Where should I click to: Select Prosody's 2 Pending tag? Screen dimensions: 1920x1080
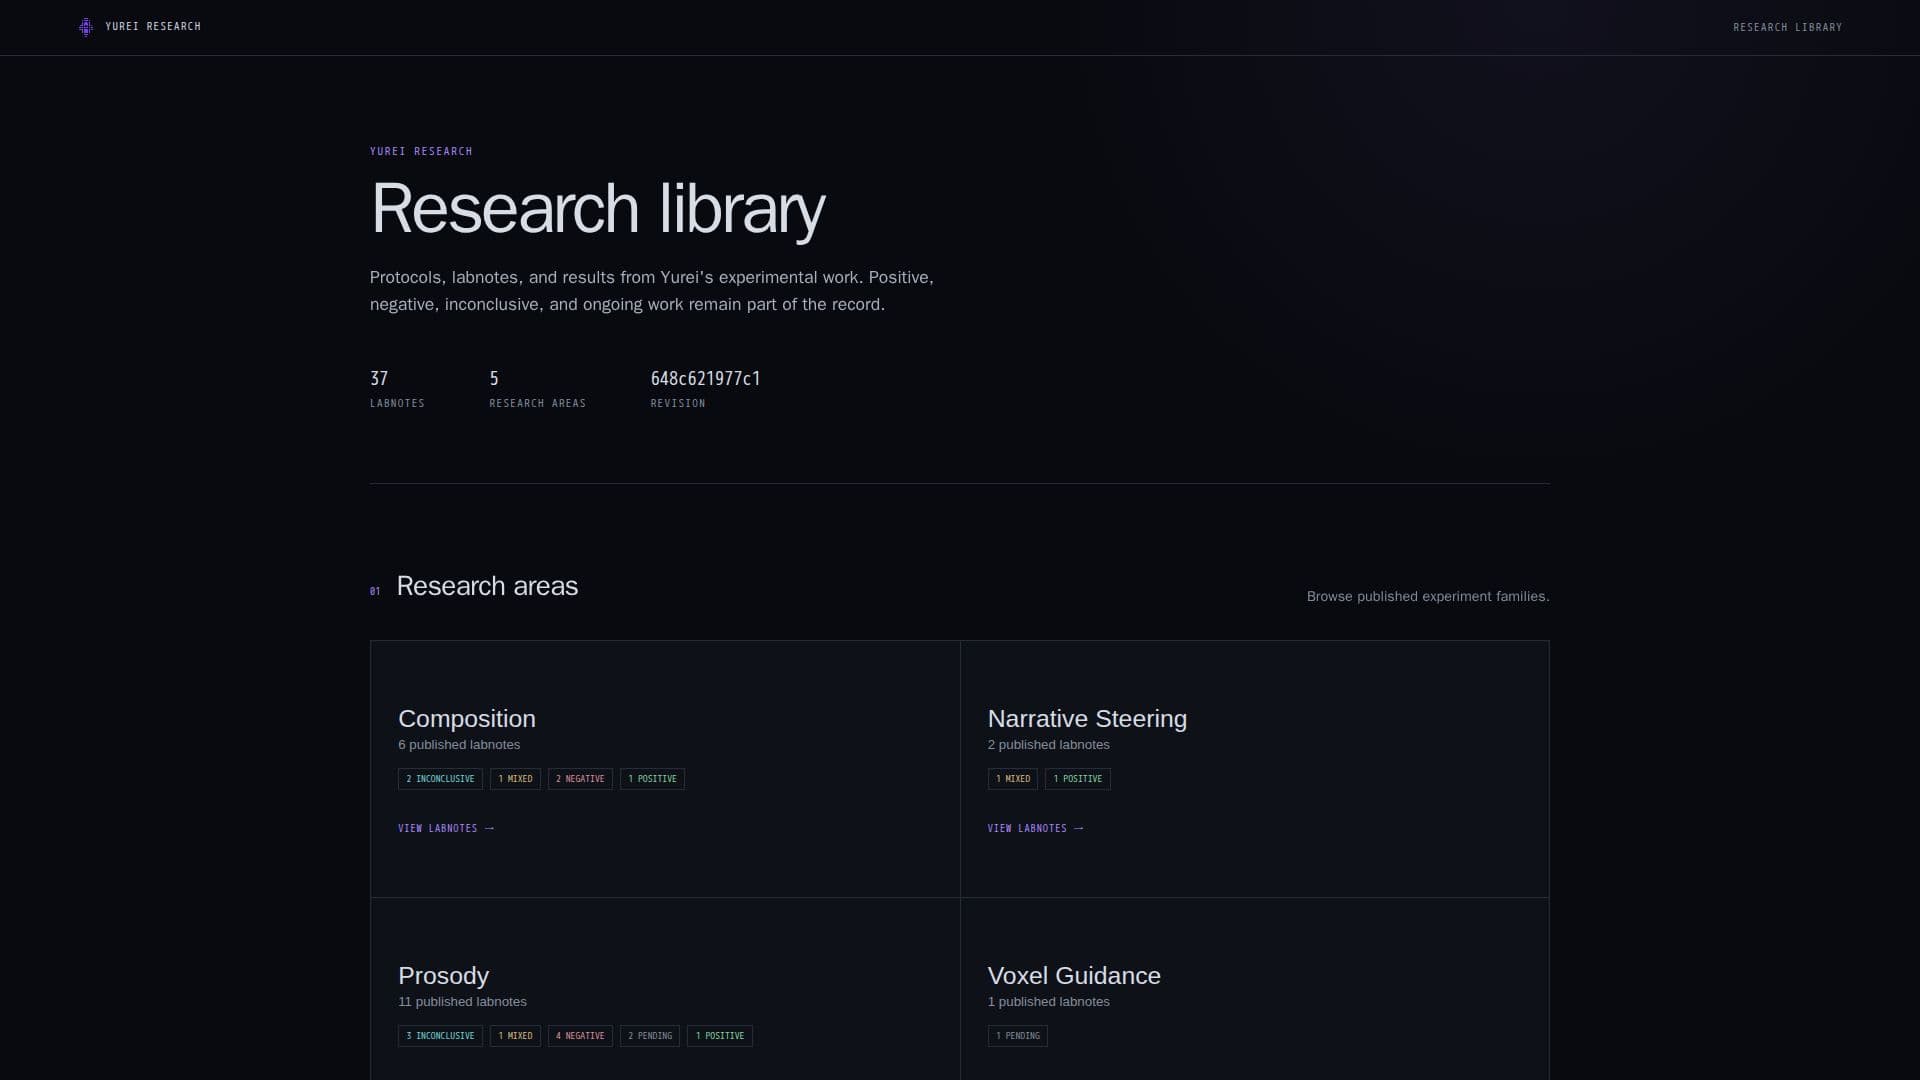click(650, 1036)
